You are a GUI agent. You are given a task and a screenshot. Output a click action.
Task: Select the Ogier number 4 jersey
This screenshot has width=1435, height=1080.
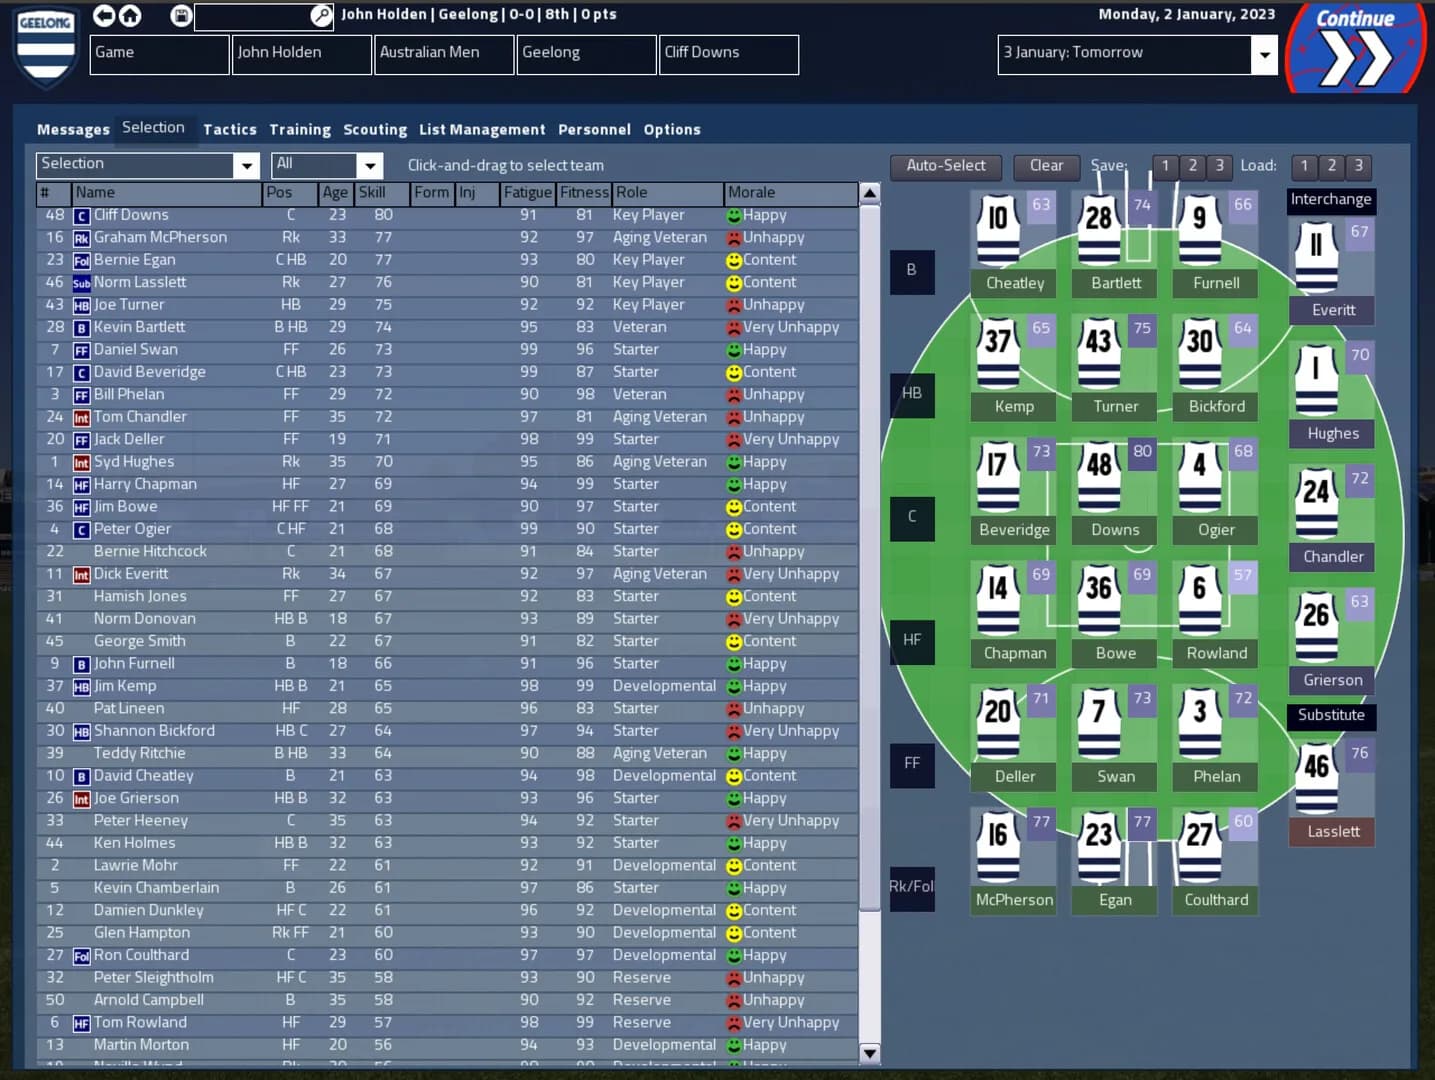pos(1199,476)
